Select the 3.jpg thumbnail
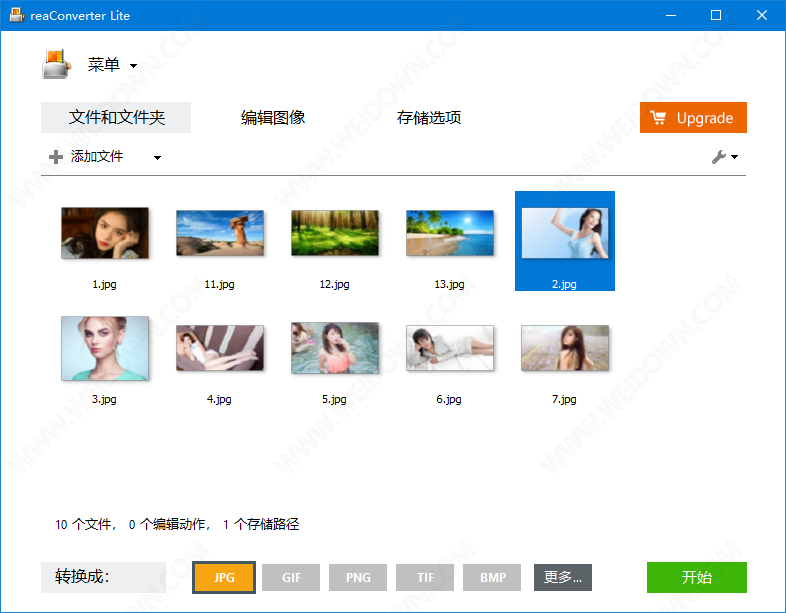786x613 pixels. (x=105, y=348)
